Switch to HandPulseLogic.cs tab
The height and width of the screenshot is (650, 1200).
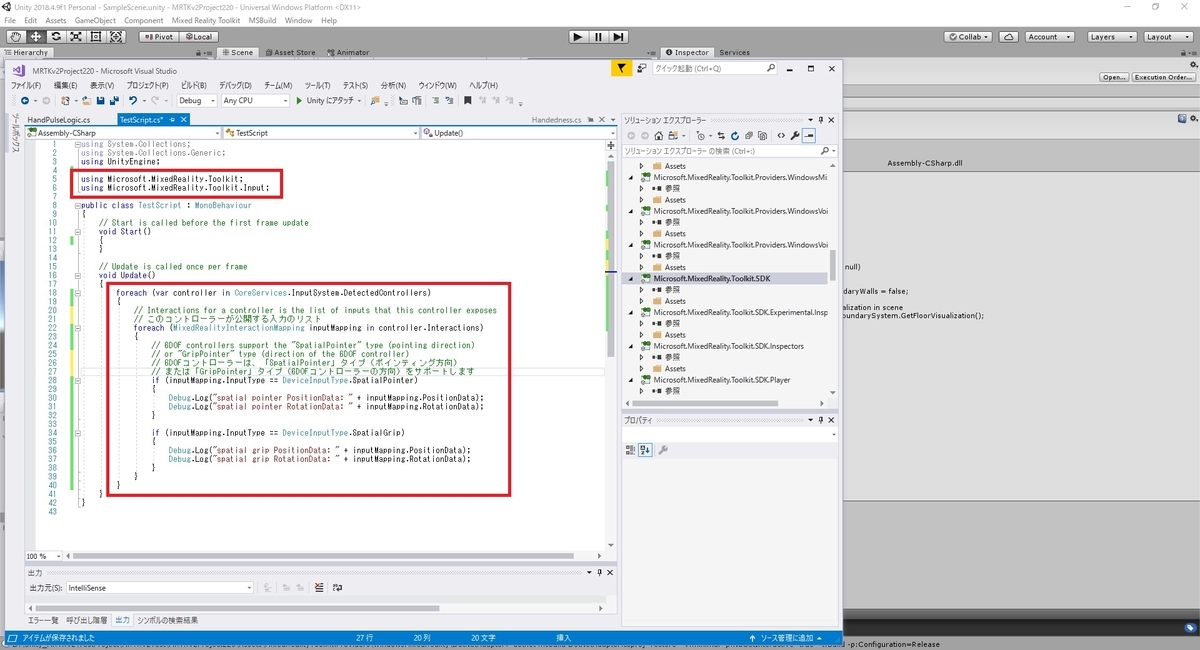point(59,119)
